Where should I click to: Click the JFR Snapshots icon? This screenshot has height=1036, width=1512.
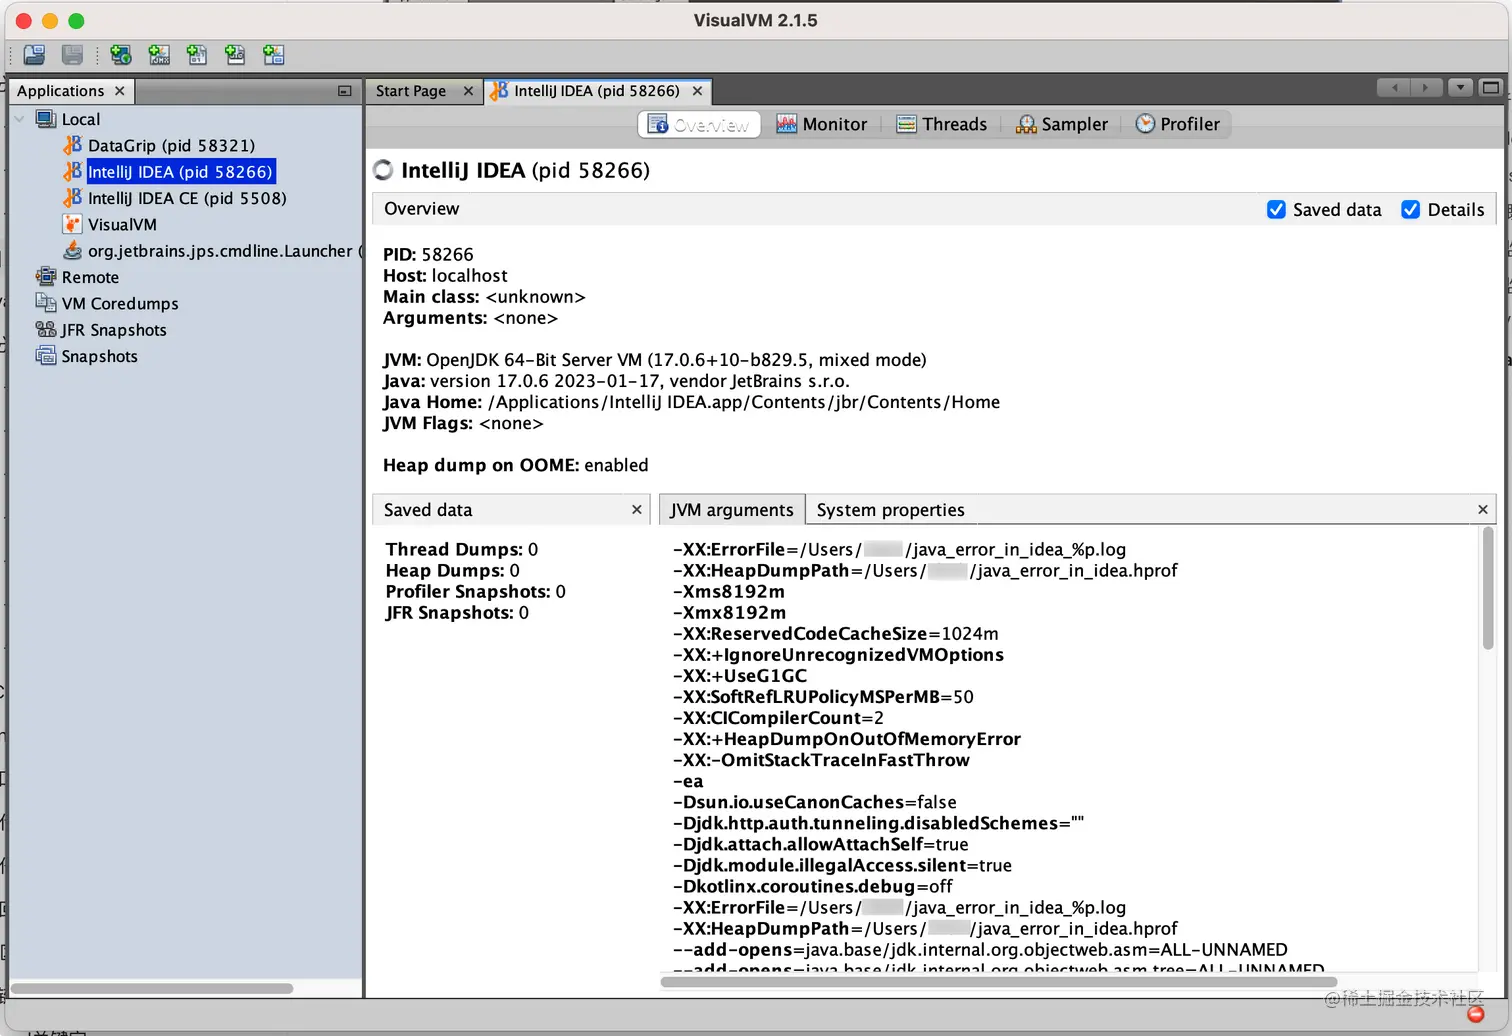click(46, 329)
